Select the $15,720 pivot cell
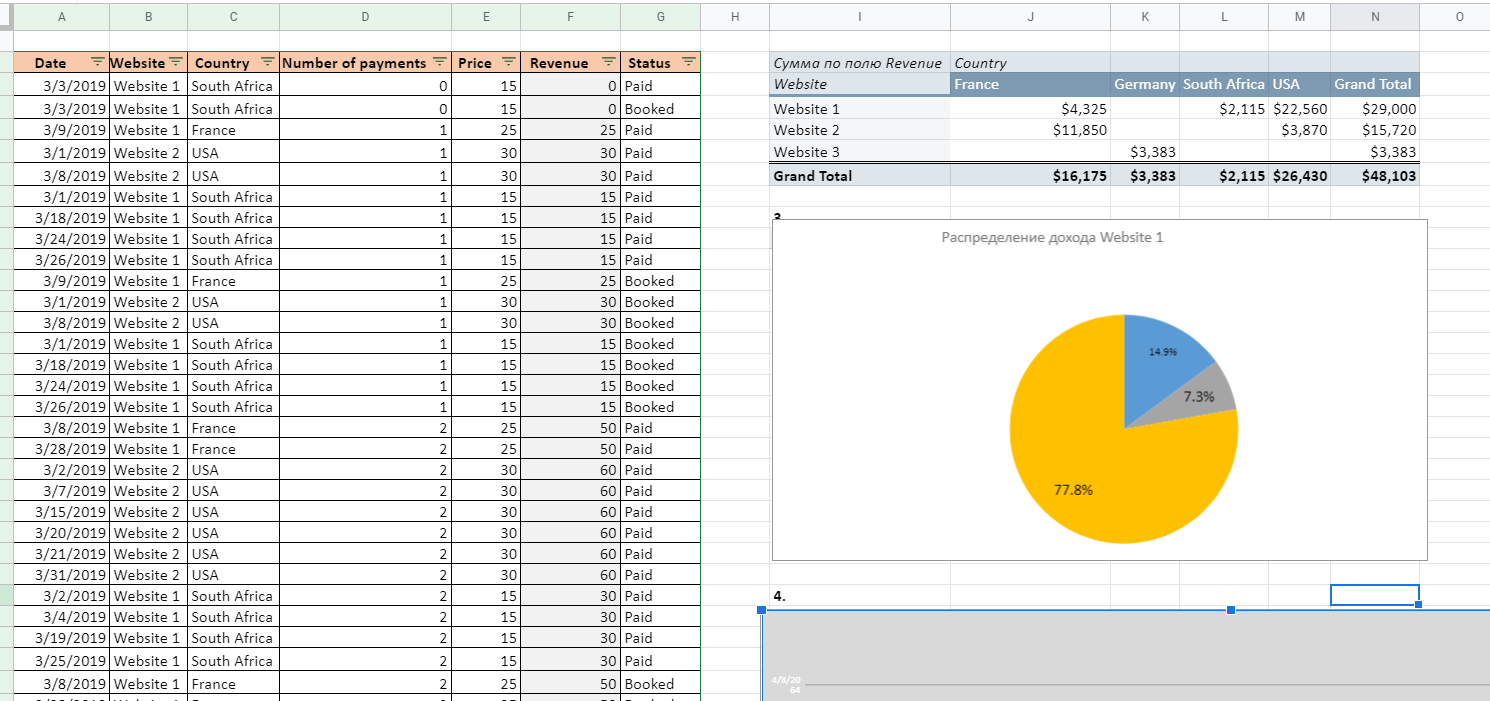The width and height of the screenshot is (1490, 701). (x=1375, y=130)
